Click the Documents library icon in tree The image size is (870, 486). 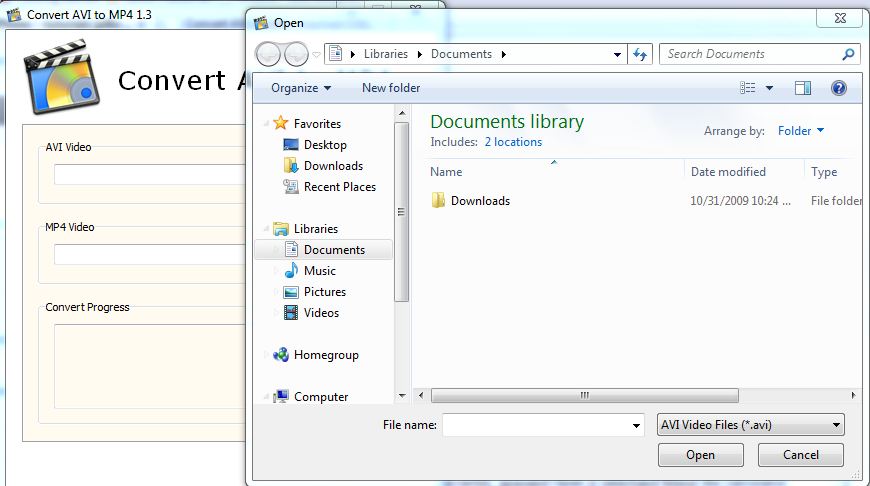(x=291, y=249)
